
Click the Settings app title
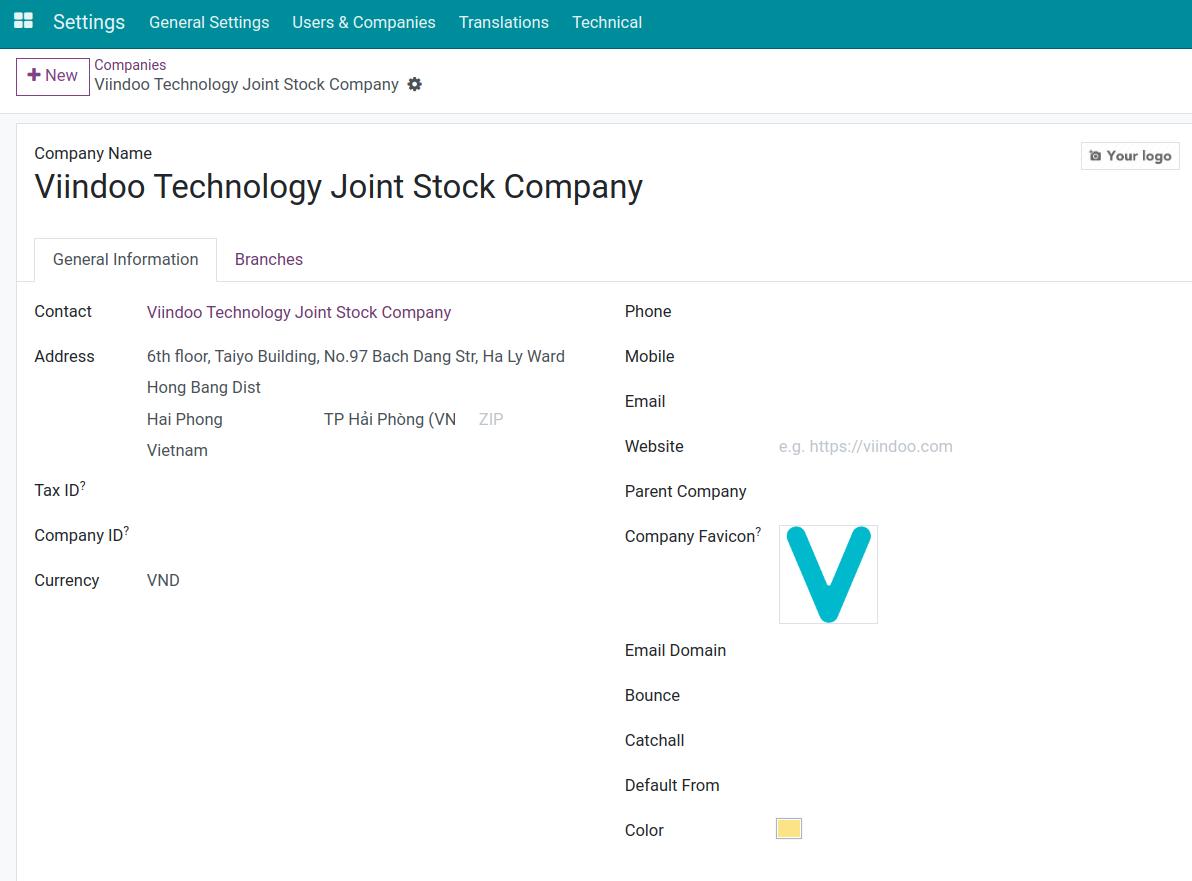[88, 22]
